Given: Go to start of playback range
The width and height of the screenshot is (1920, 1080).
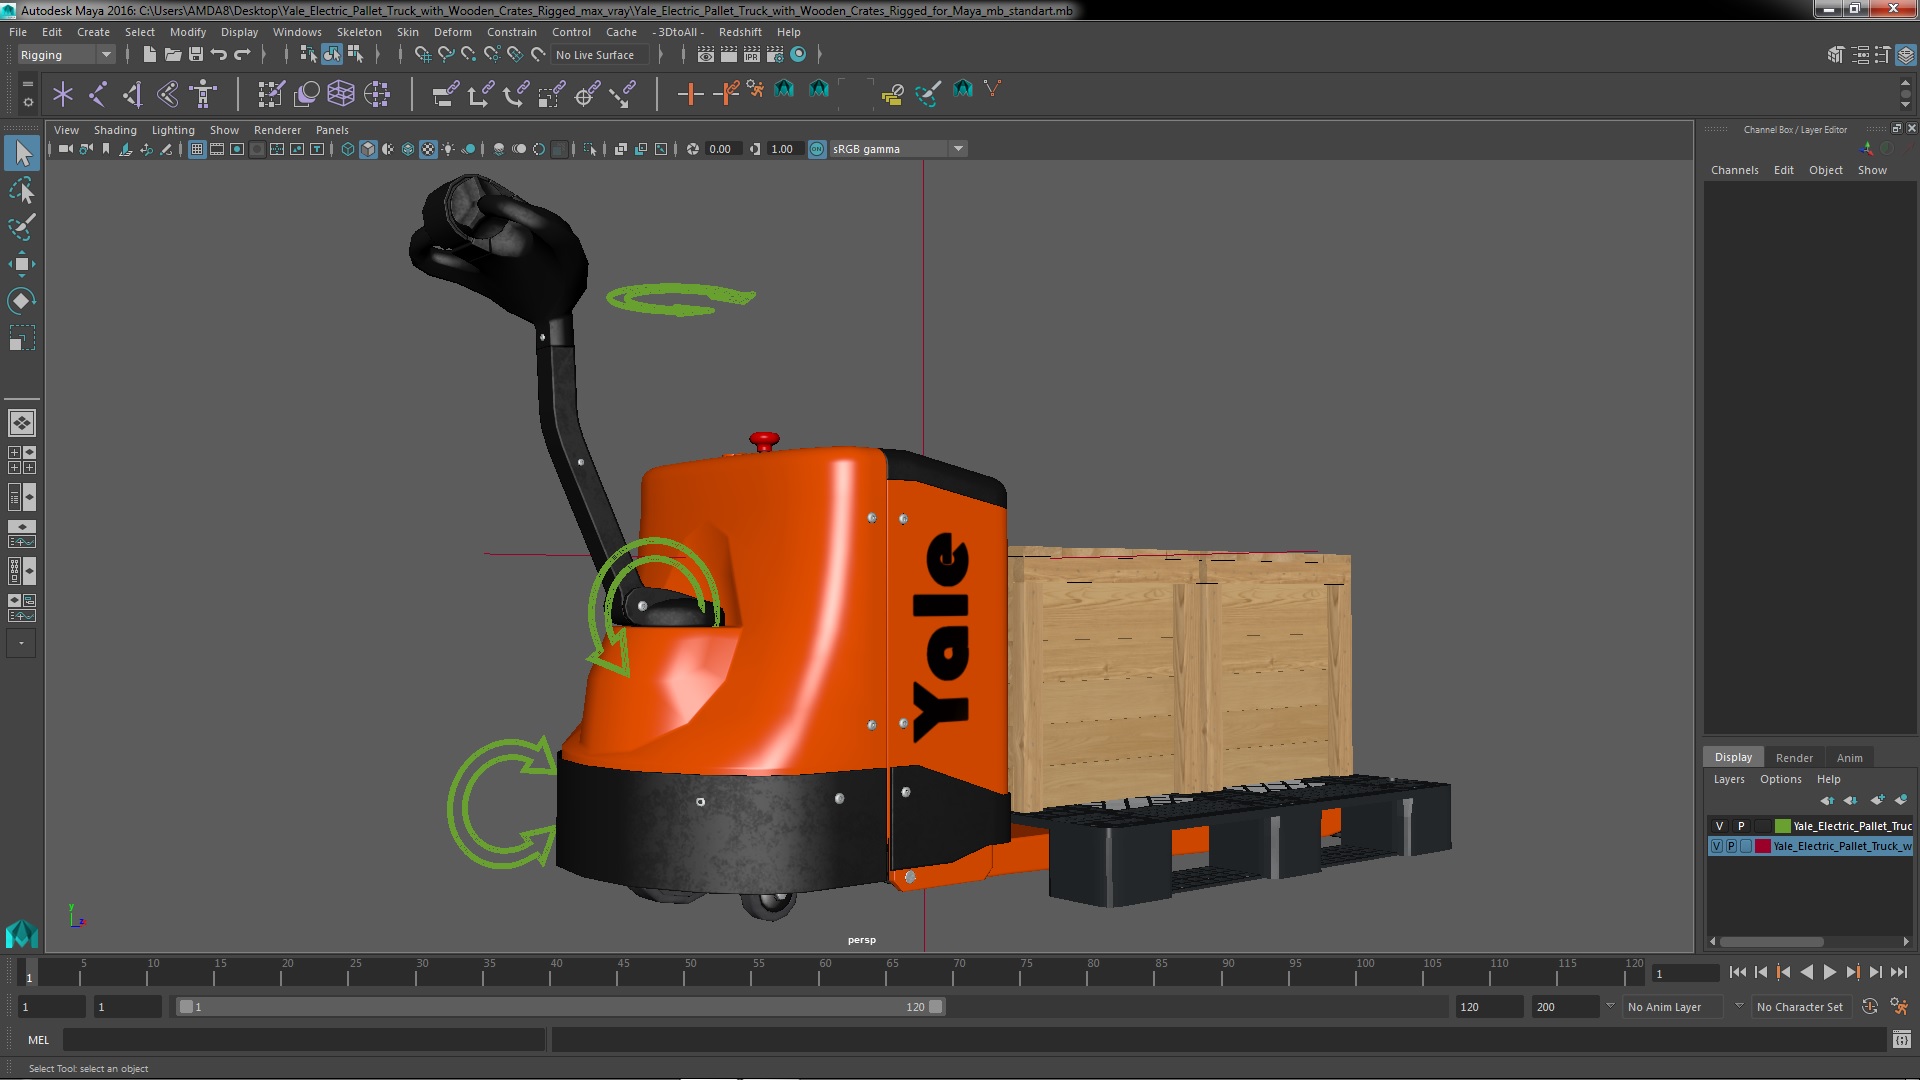Looking at the screenshot, I should [1737, 972].
